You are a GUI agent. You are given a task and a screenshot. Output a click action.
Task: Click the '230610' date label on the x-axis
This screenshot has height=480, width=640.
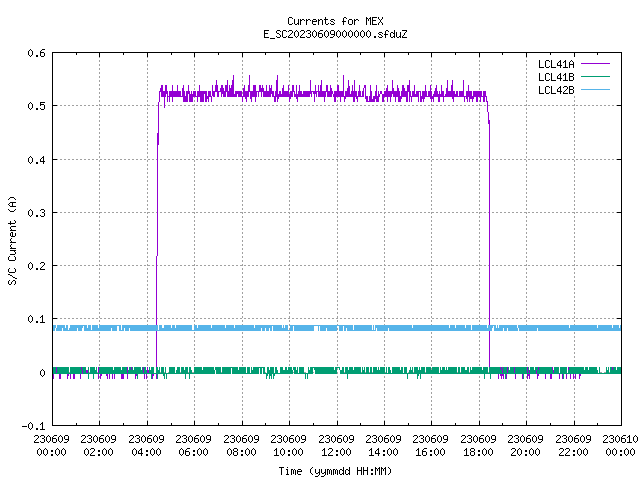tap(620, 439)
